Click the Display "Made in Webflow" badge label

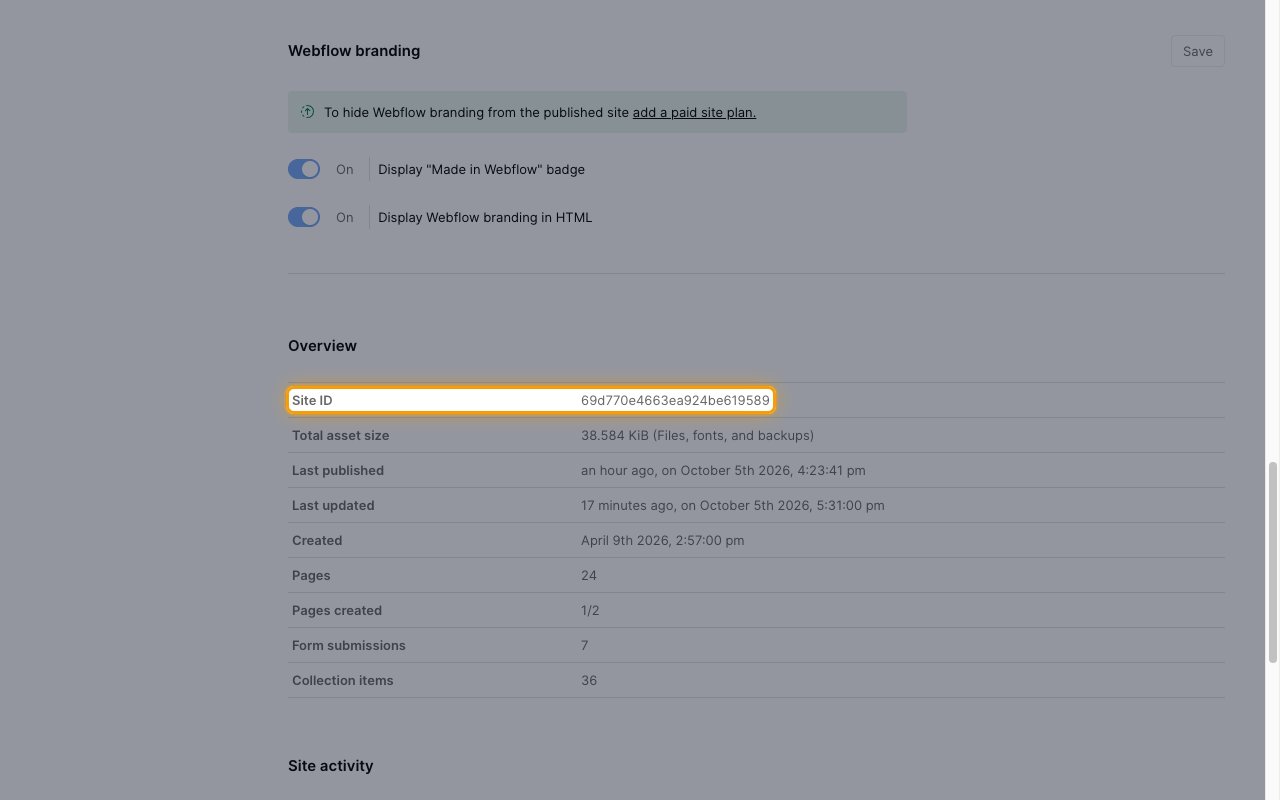pos(481,169)
